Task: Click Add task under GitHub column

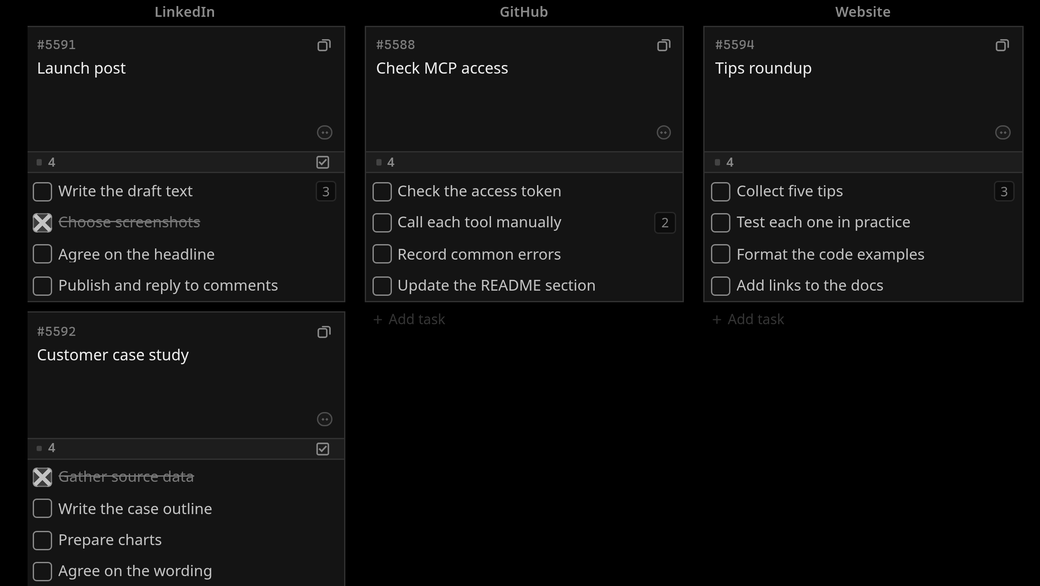Action: [409, 320]
